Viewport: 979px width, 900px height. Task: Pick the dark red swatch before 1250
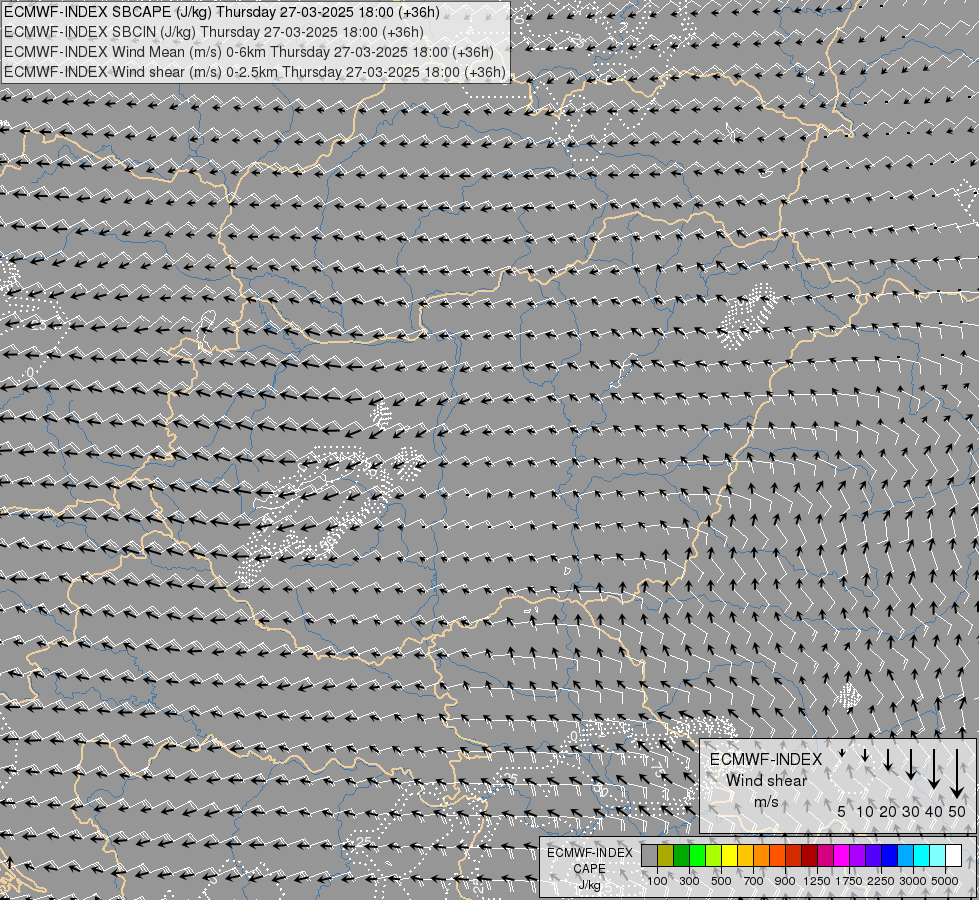coord(809,856)
